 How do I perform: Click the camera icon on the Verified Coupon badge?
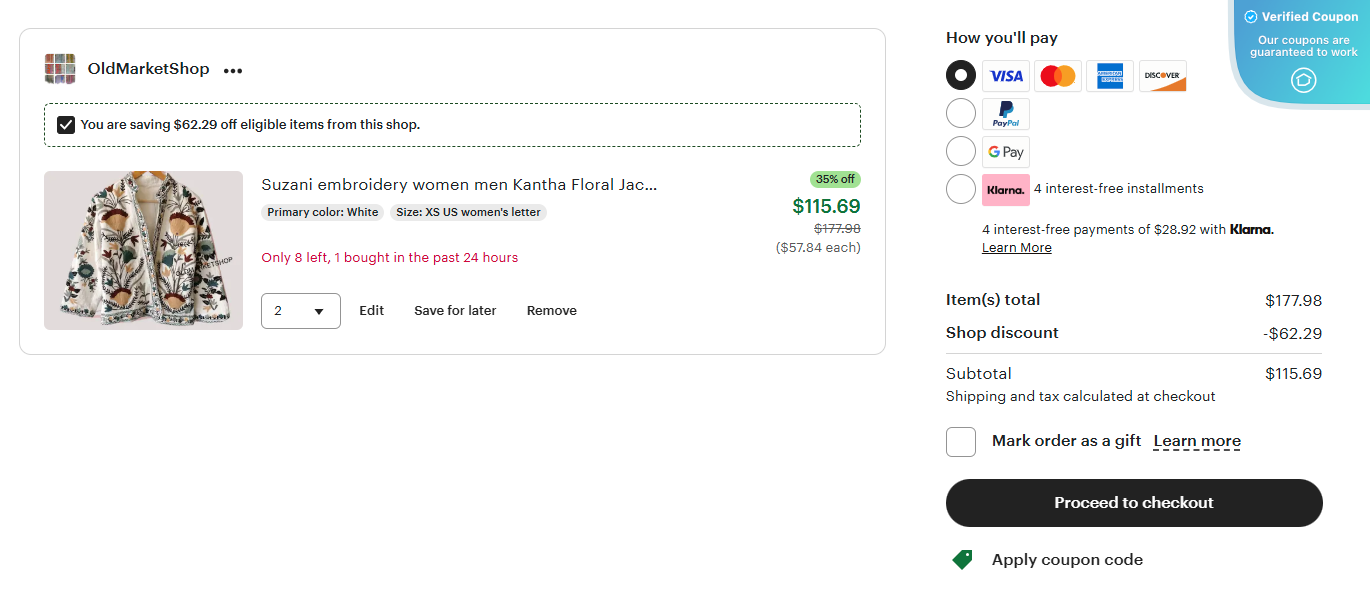(1303, 80)
